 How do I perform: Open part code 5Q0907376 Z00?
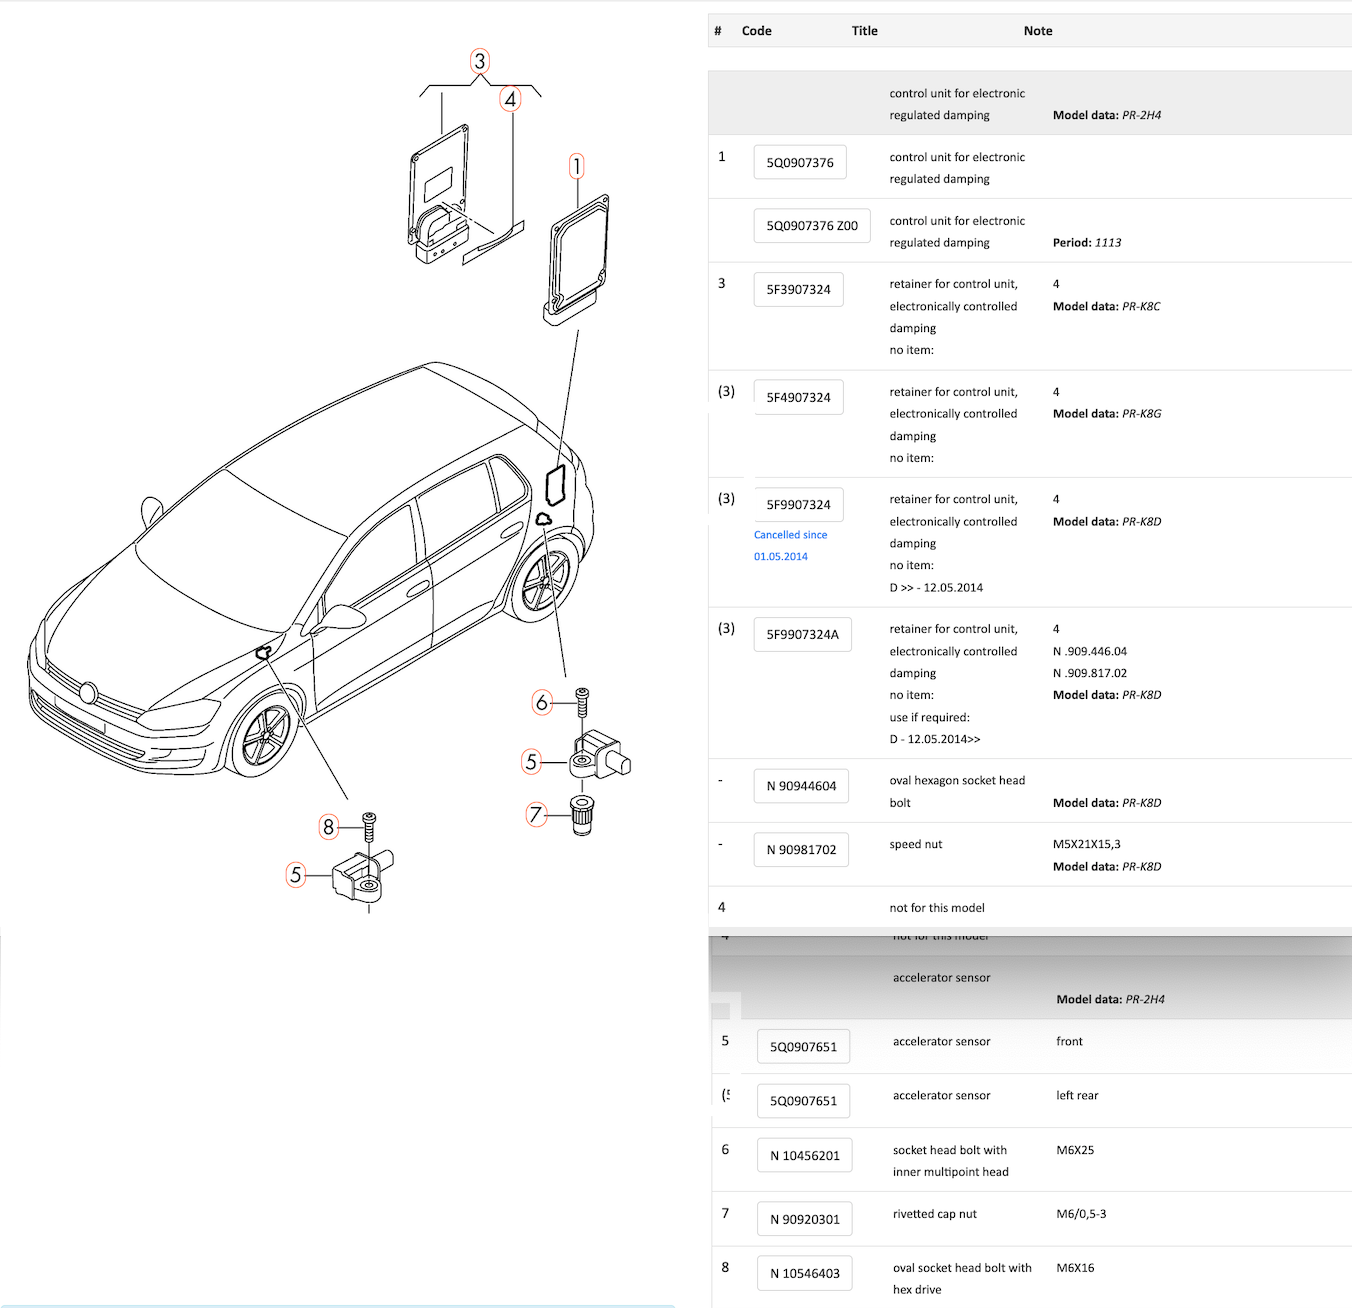(x=811, y=226)
